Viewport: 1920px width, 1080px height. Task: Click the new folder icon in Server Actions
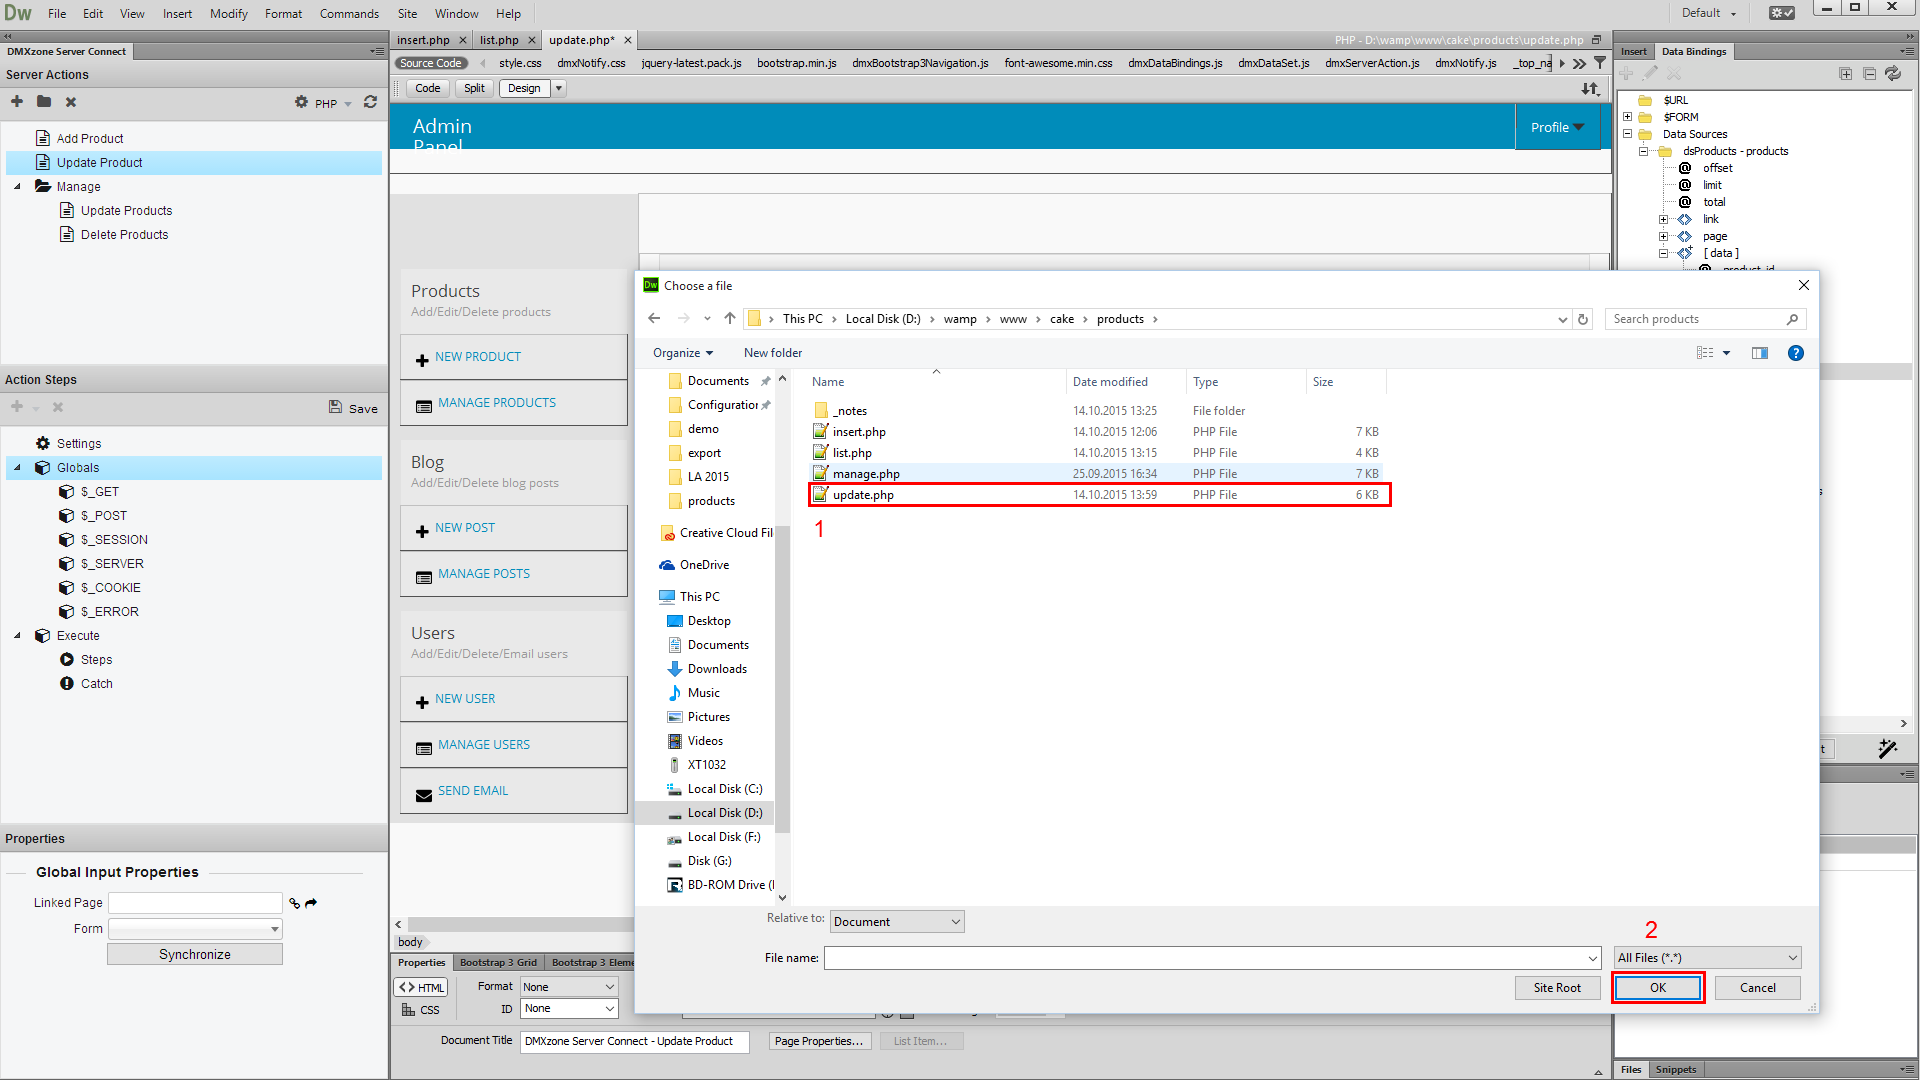click(44, 102)
